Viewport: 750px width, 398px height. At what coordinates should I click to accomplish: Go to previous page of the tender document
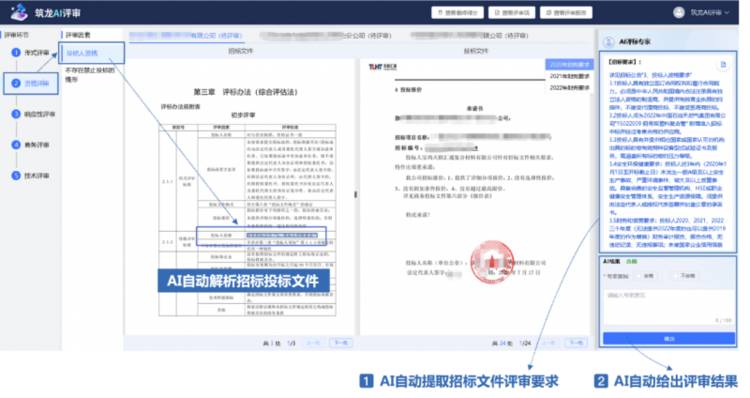[x=313, y=343]
